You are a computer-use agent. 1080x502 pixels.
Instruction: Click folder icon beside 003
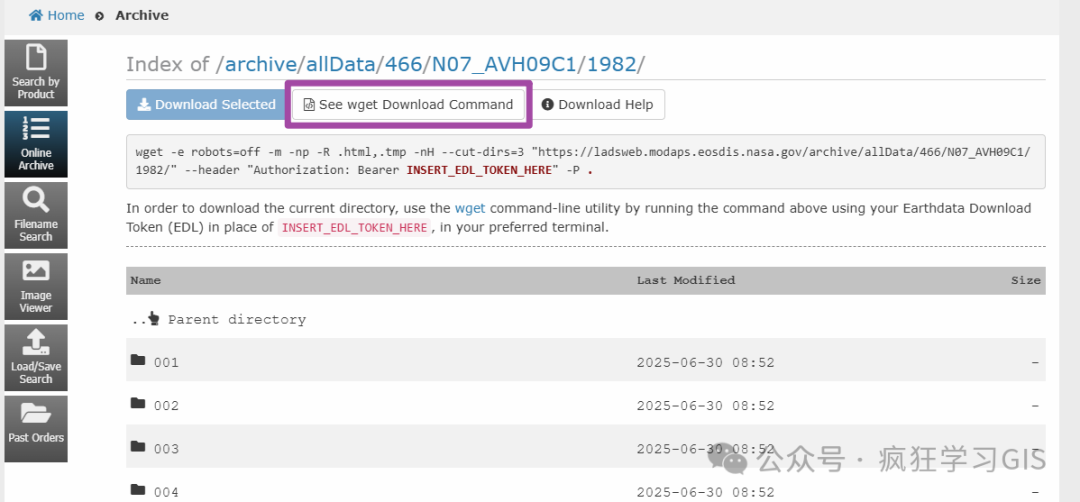point(138,447)
